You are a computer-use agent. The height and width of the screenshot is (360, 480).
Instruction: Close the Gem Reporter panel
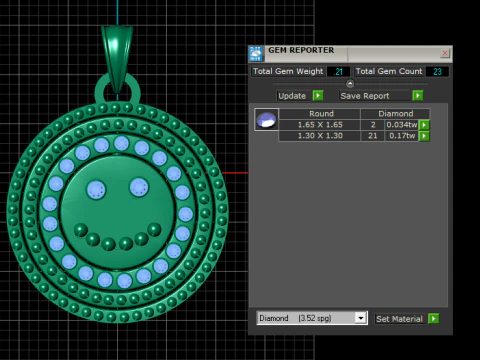coord(445,53)
